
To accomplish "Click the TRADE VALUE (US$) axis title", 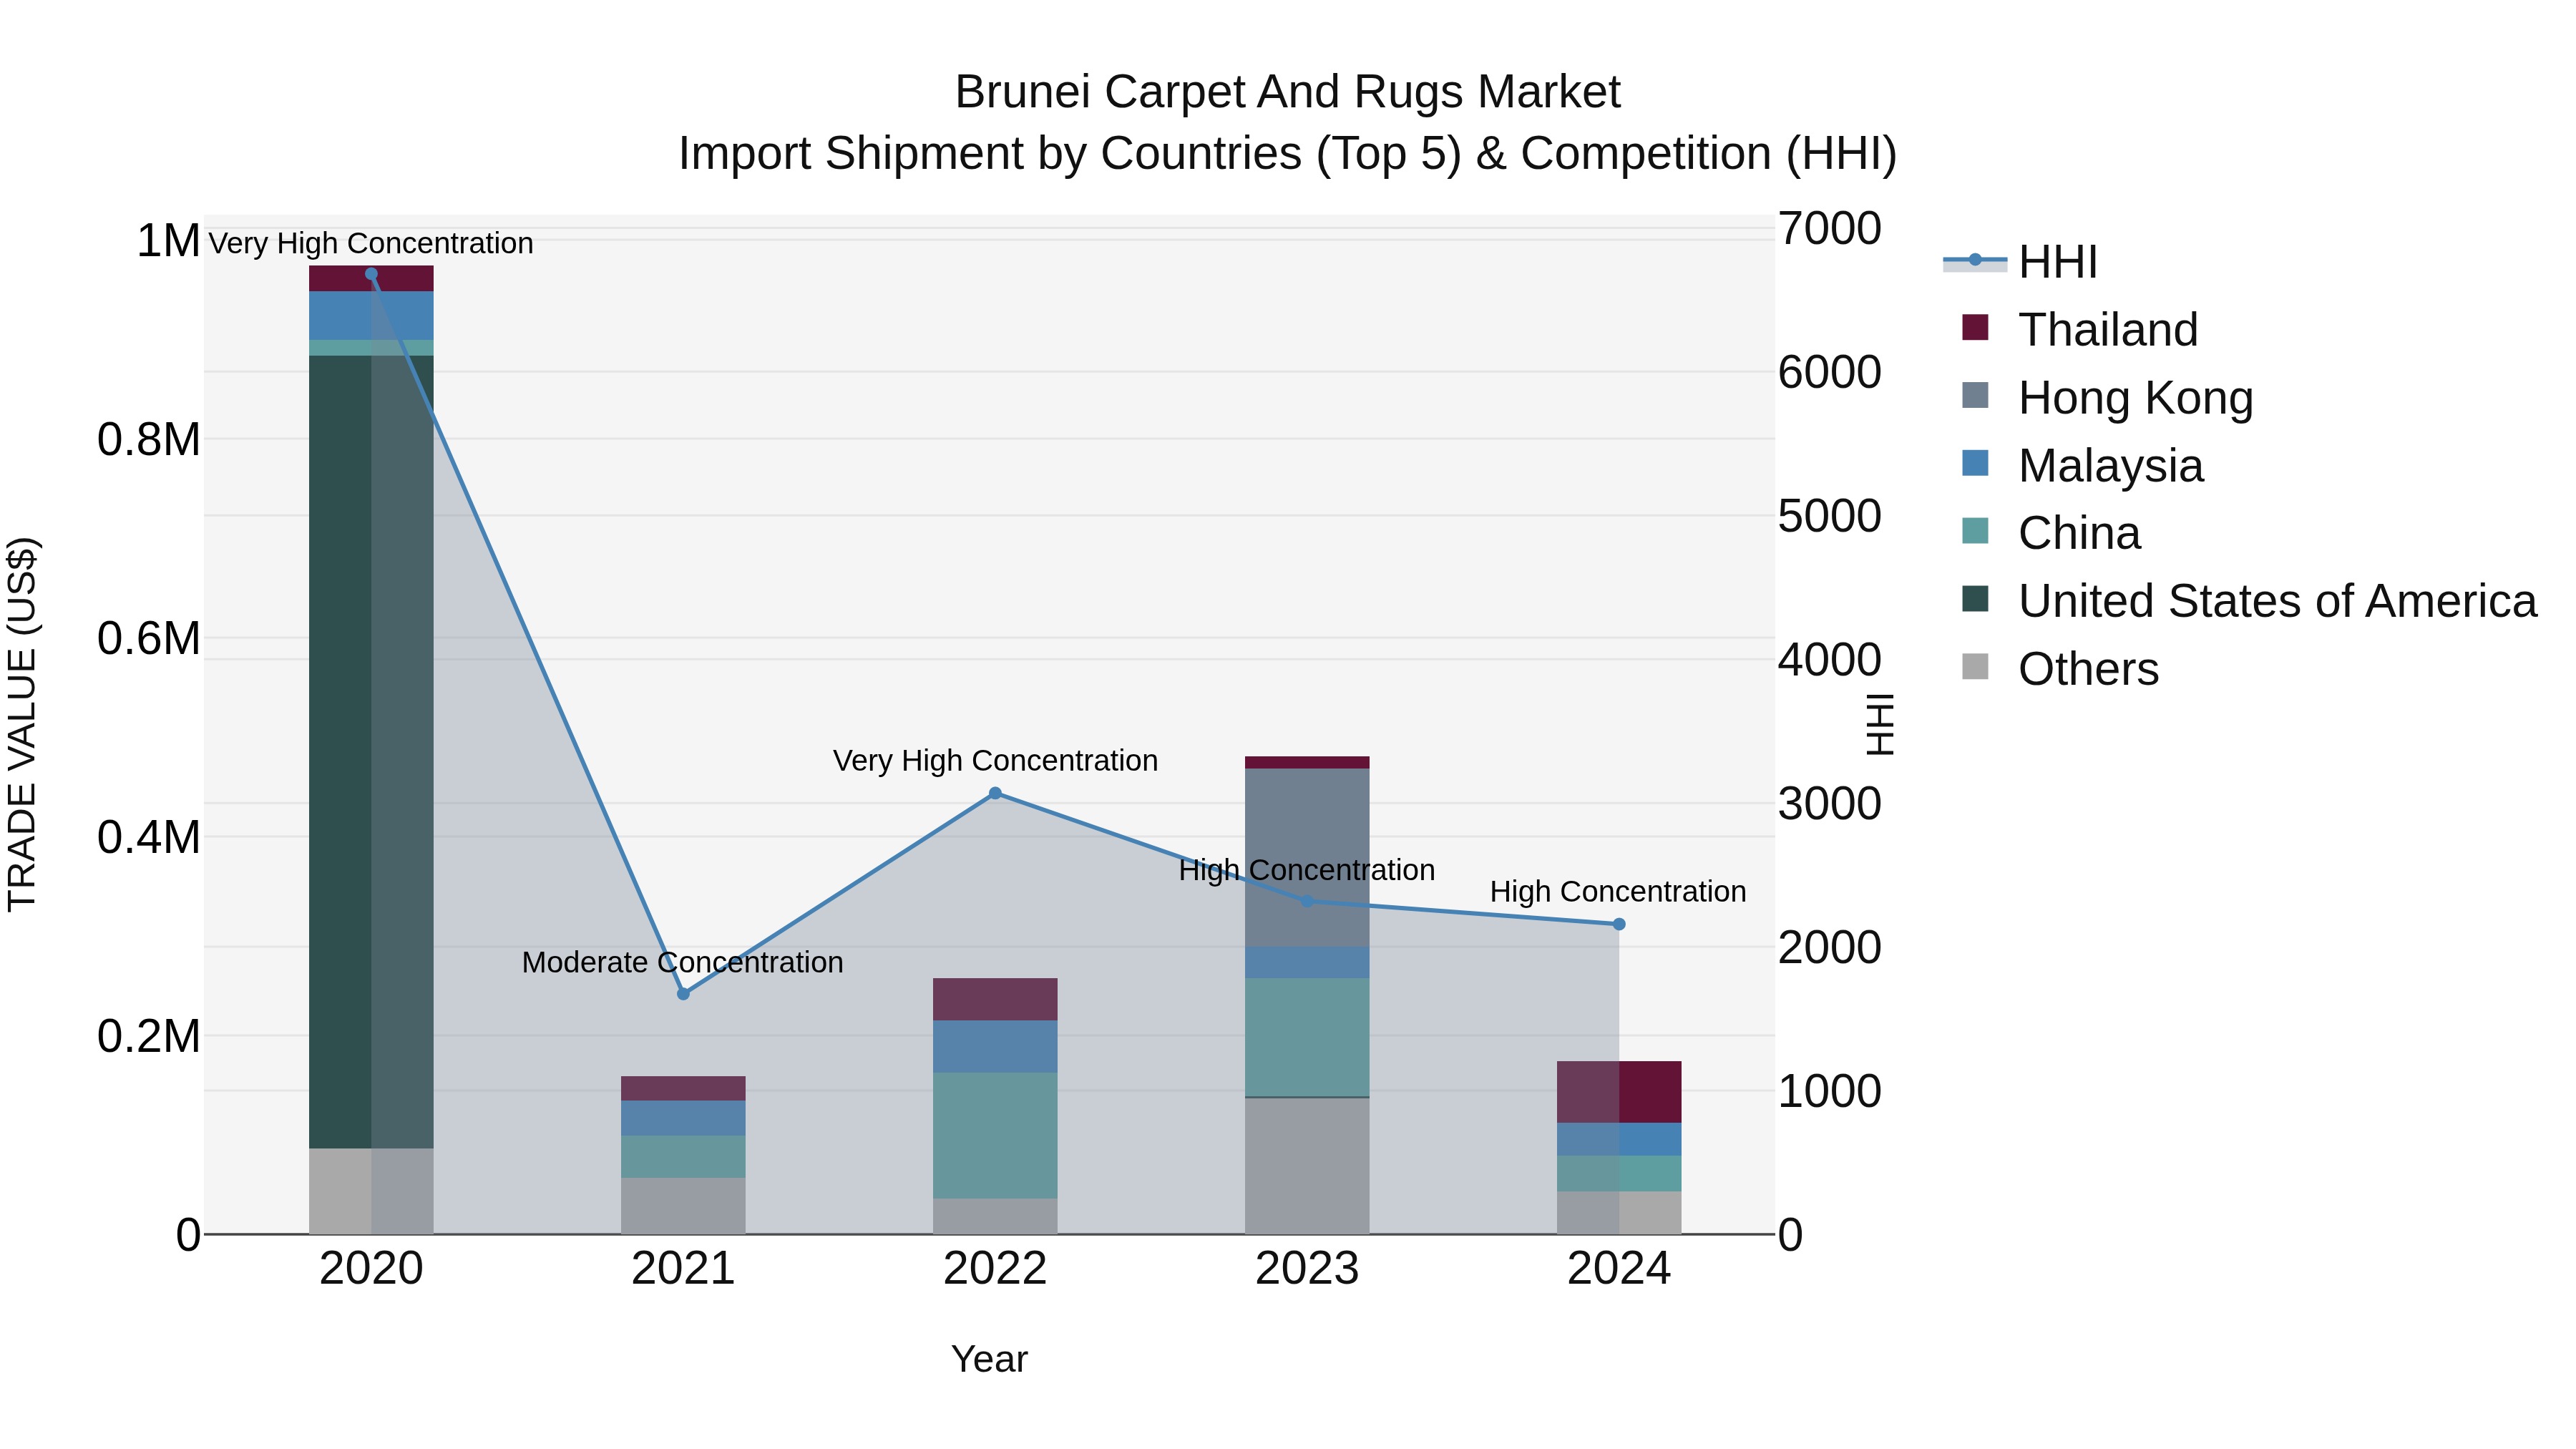I will tap(22, 724).
